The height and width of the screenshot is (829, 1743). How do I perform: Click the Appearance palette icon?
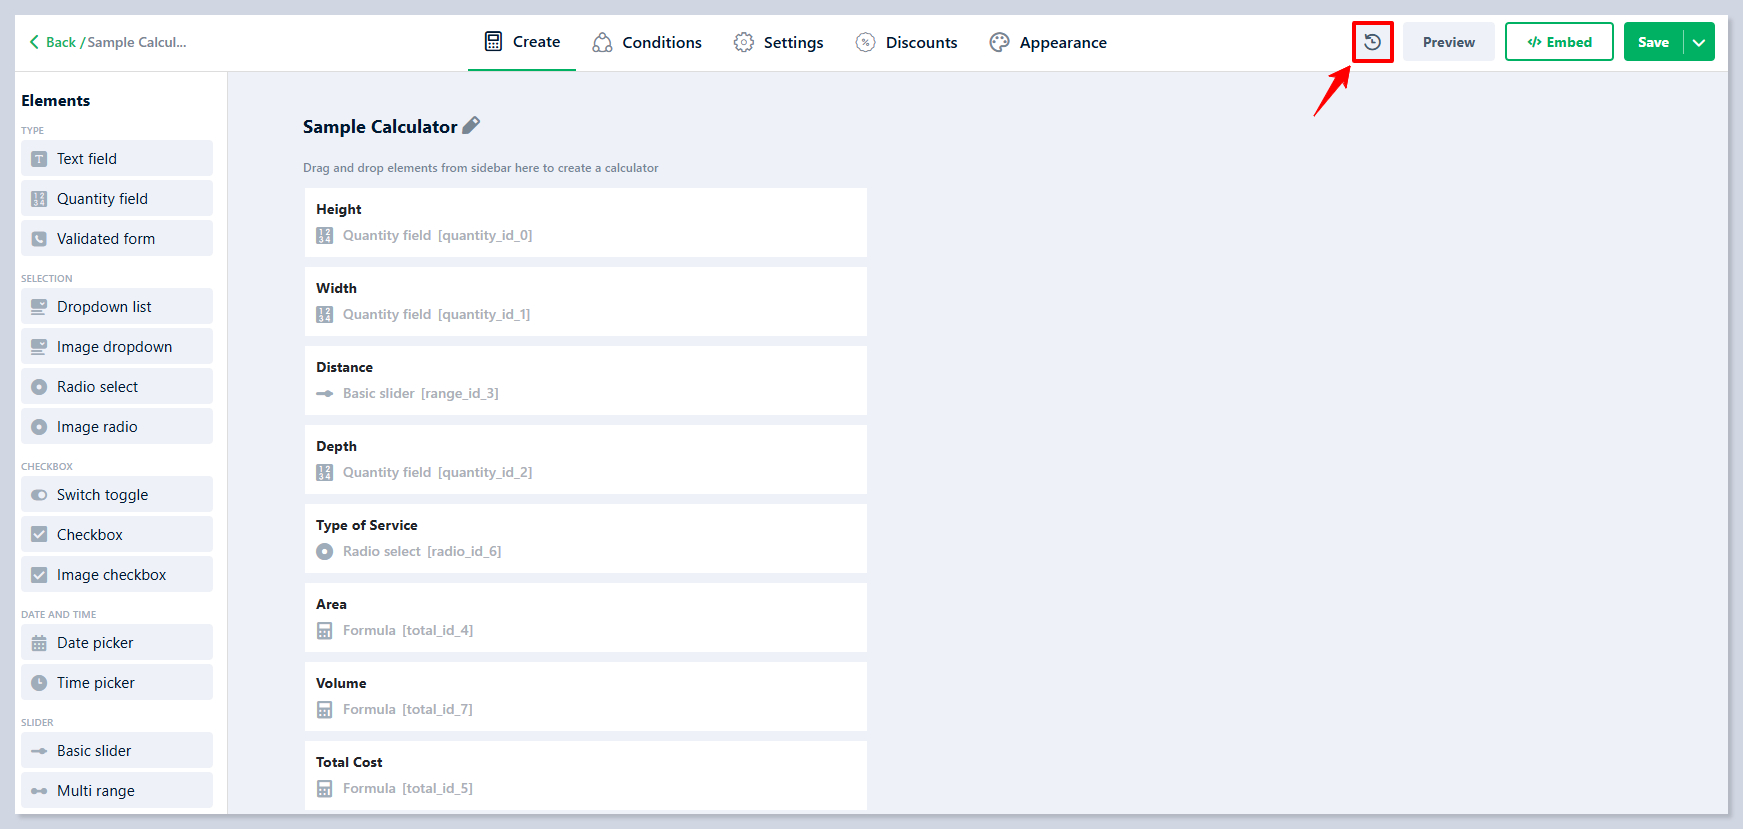click(999, 42)
